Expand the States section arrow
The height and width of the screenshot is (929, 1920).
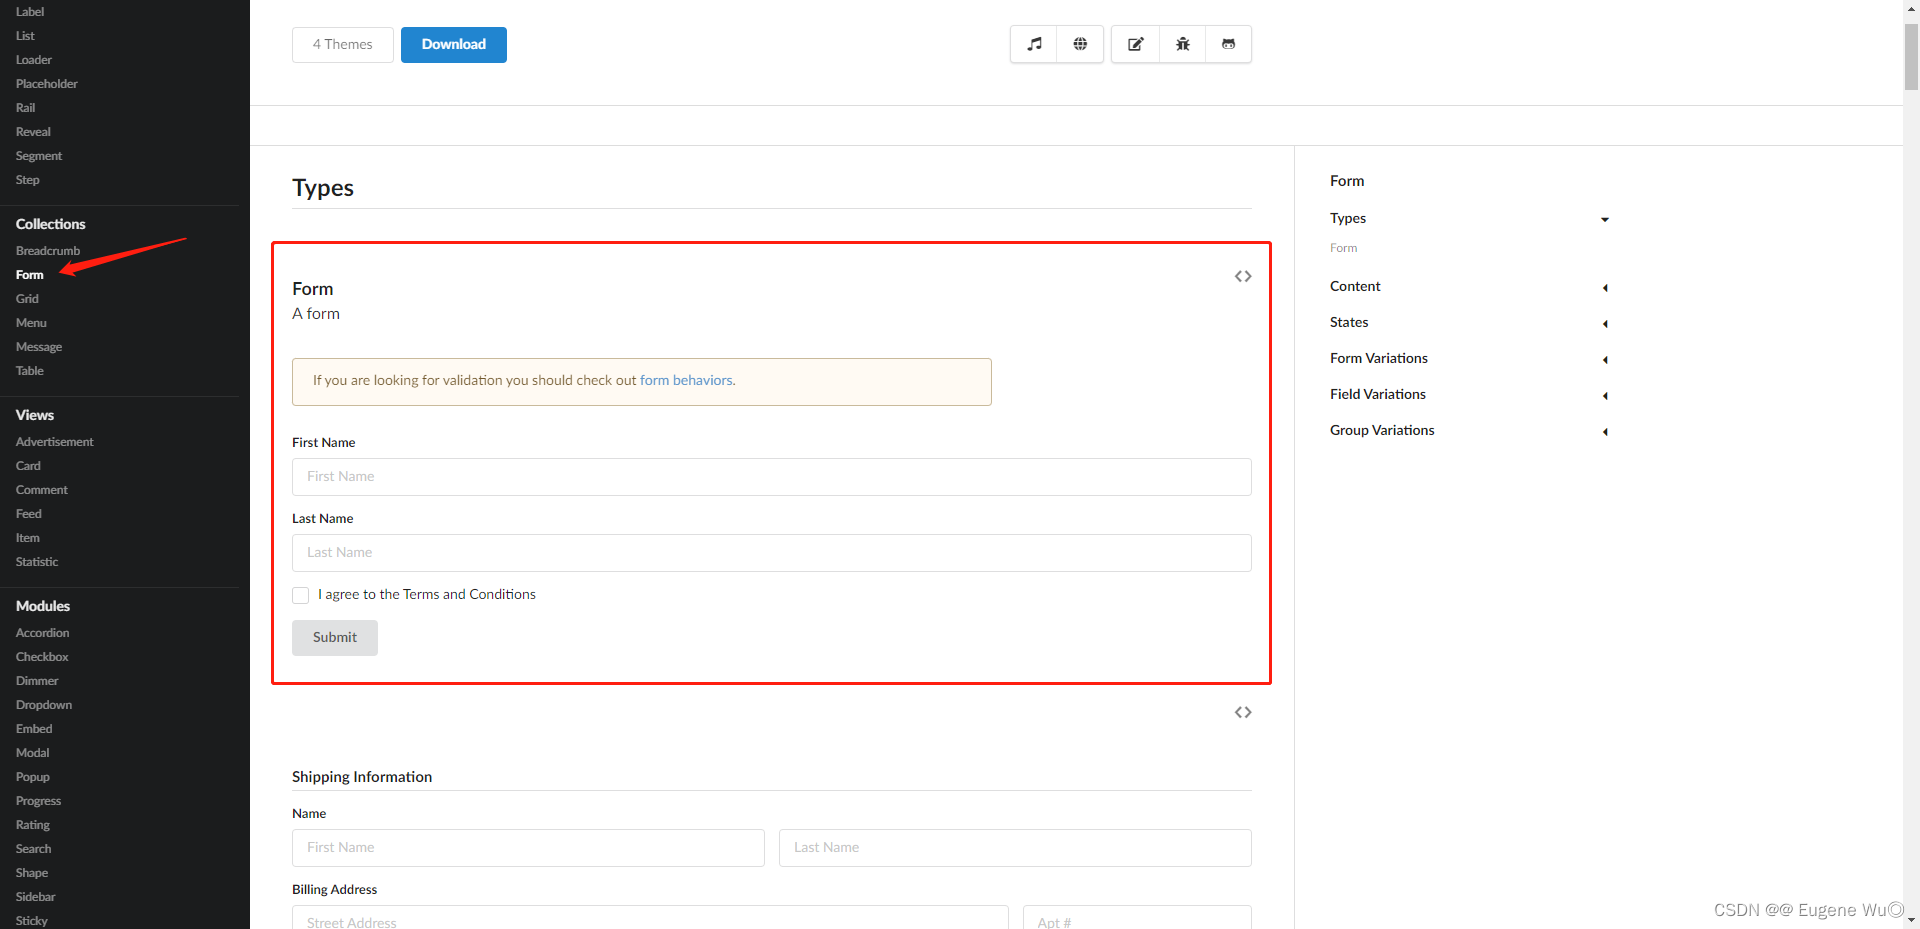pos(1605,324)
